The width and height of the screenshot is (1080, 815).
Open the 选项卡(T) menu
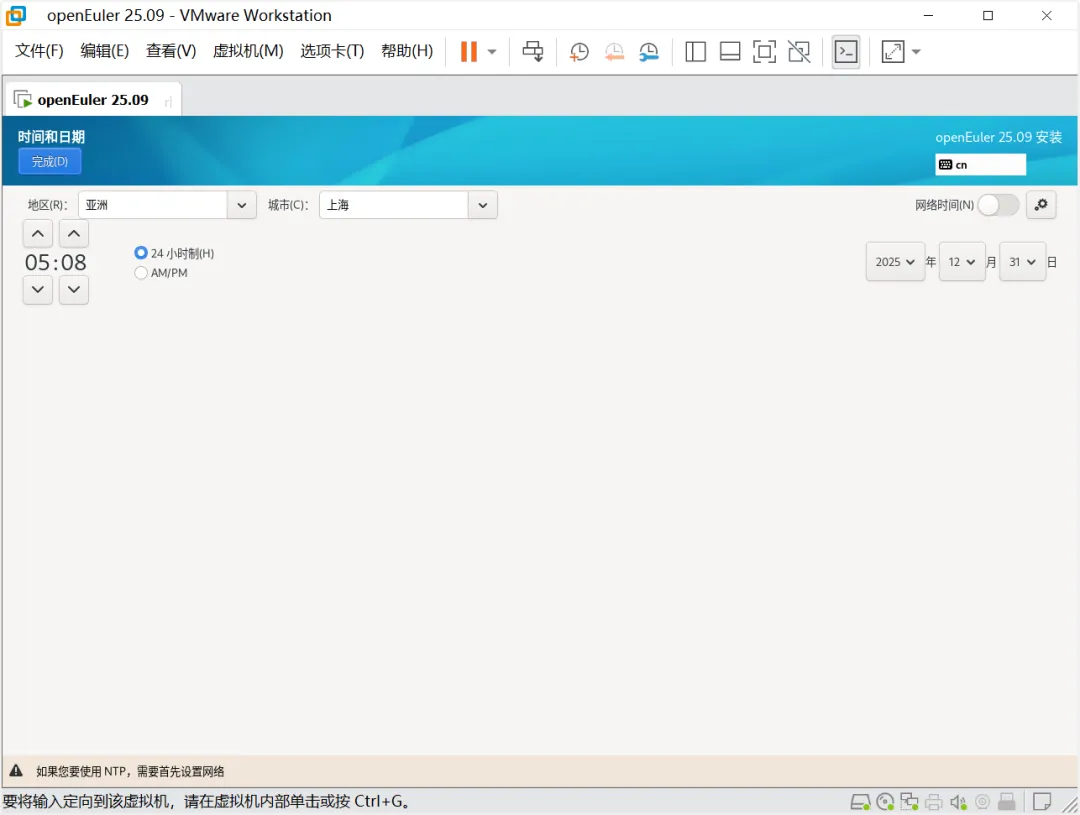(332, 51)
